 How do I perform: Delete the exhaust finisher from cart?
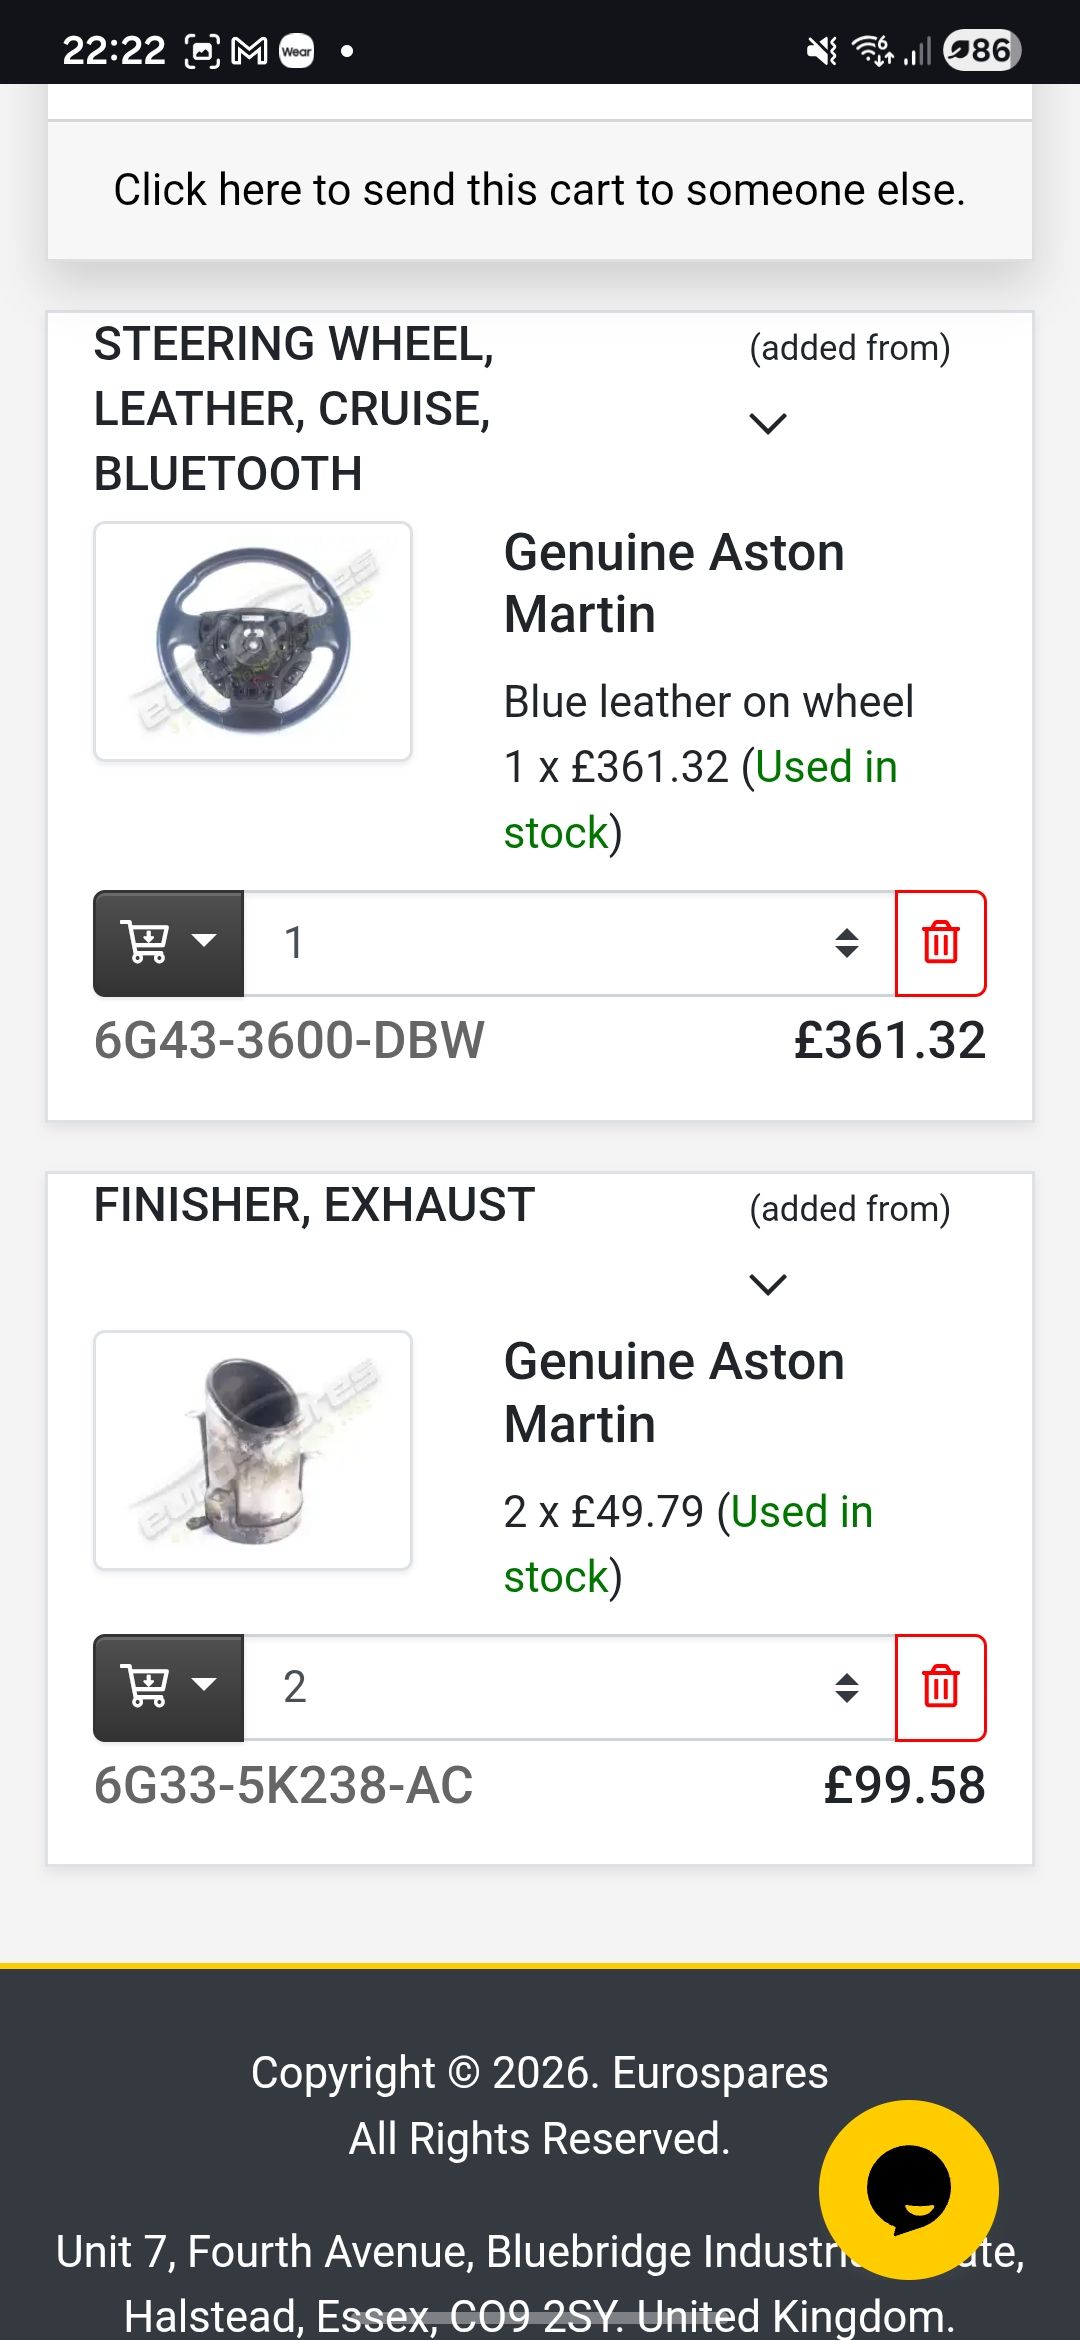pos(940,1687)
